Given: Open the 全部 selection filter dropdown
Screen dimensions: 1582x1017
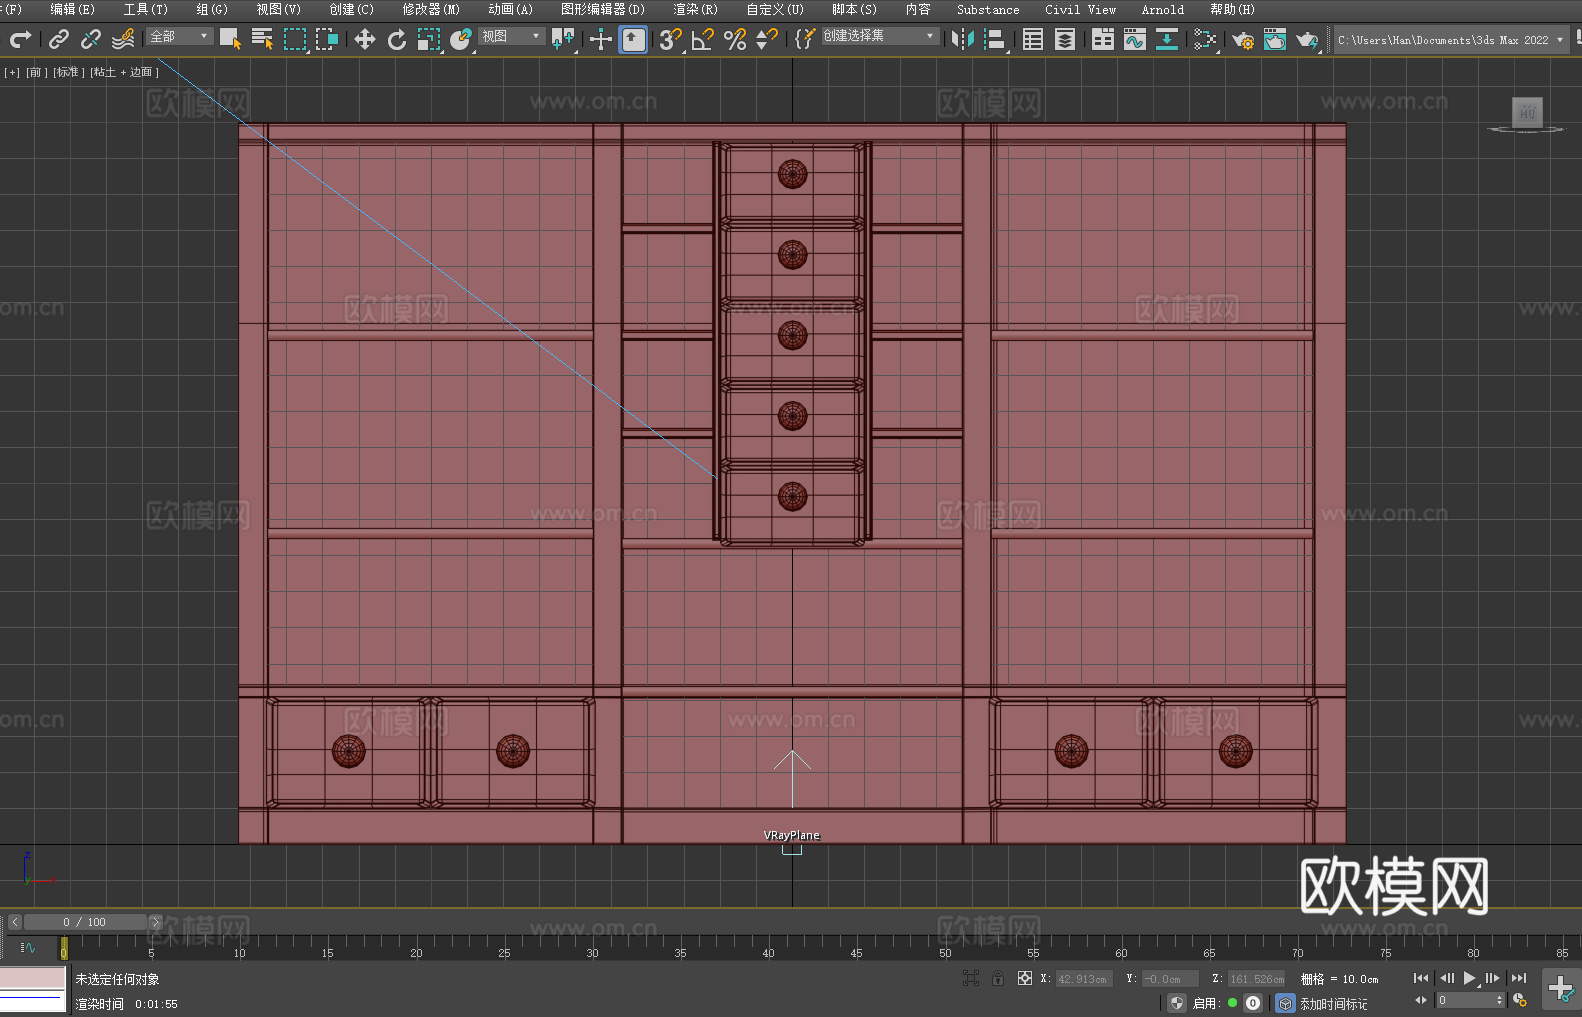Looking at the screenshot, I should [179, 36].
